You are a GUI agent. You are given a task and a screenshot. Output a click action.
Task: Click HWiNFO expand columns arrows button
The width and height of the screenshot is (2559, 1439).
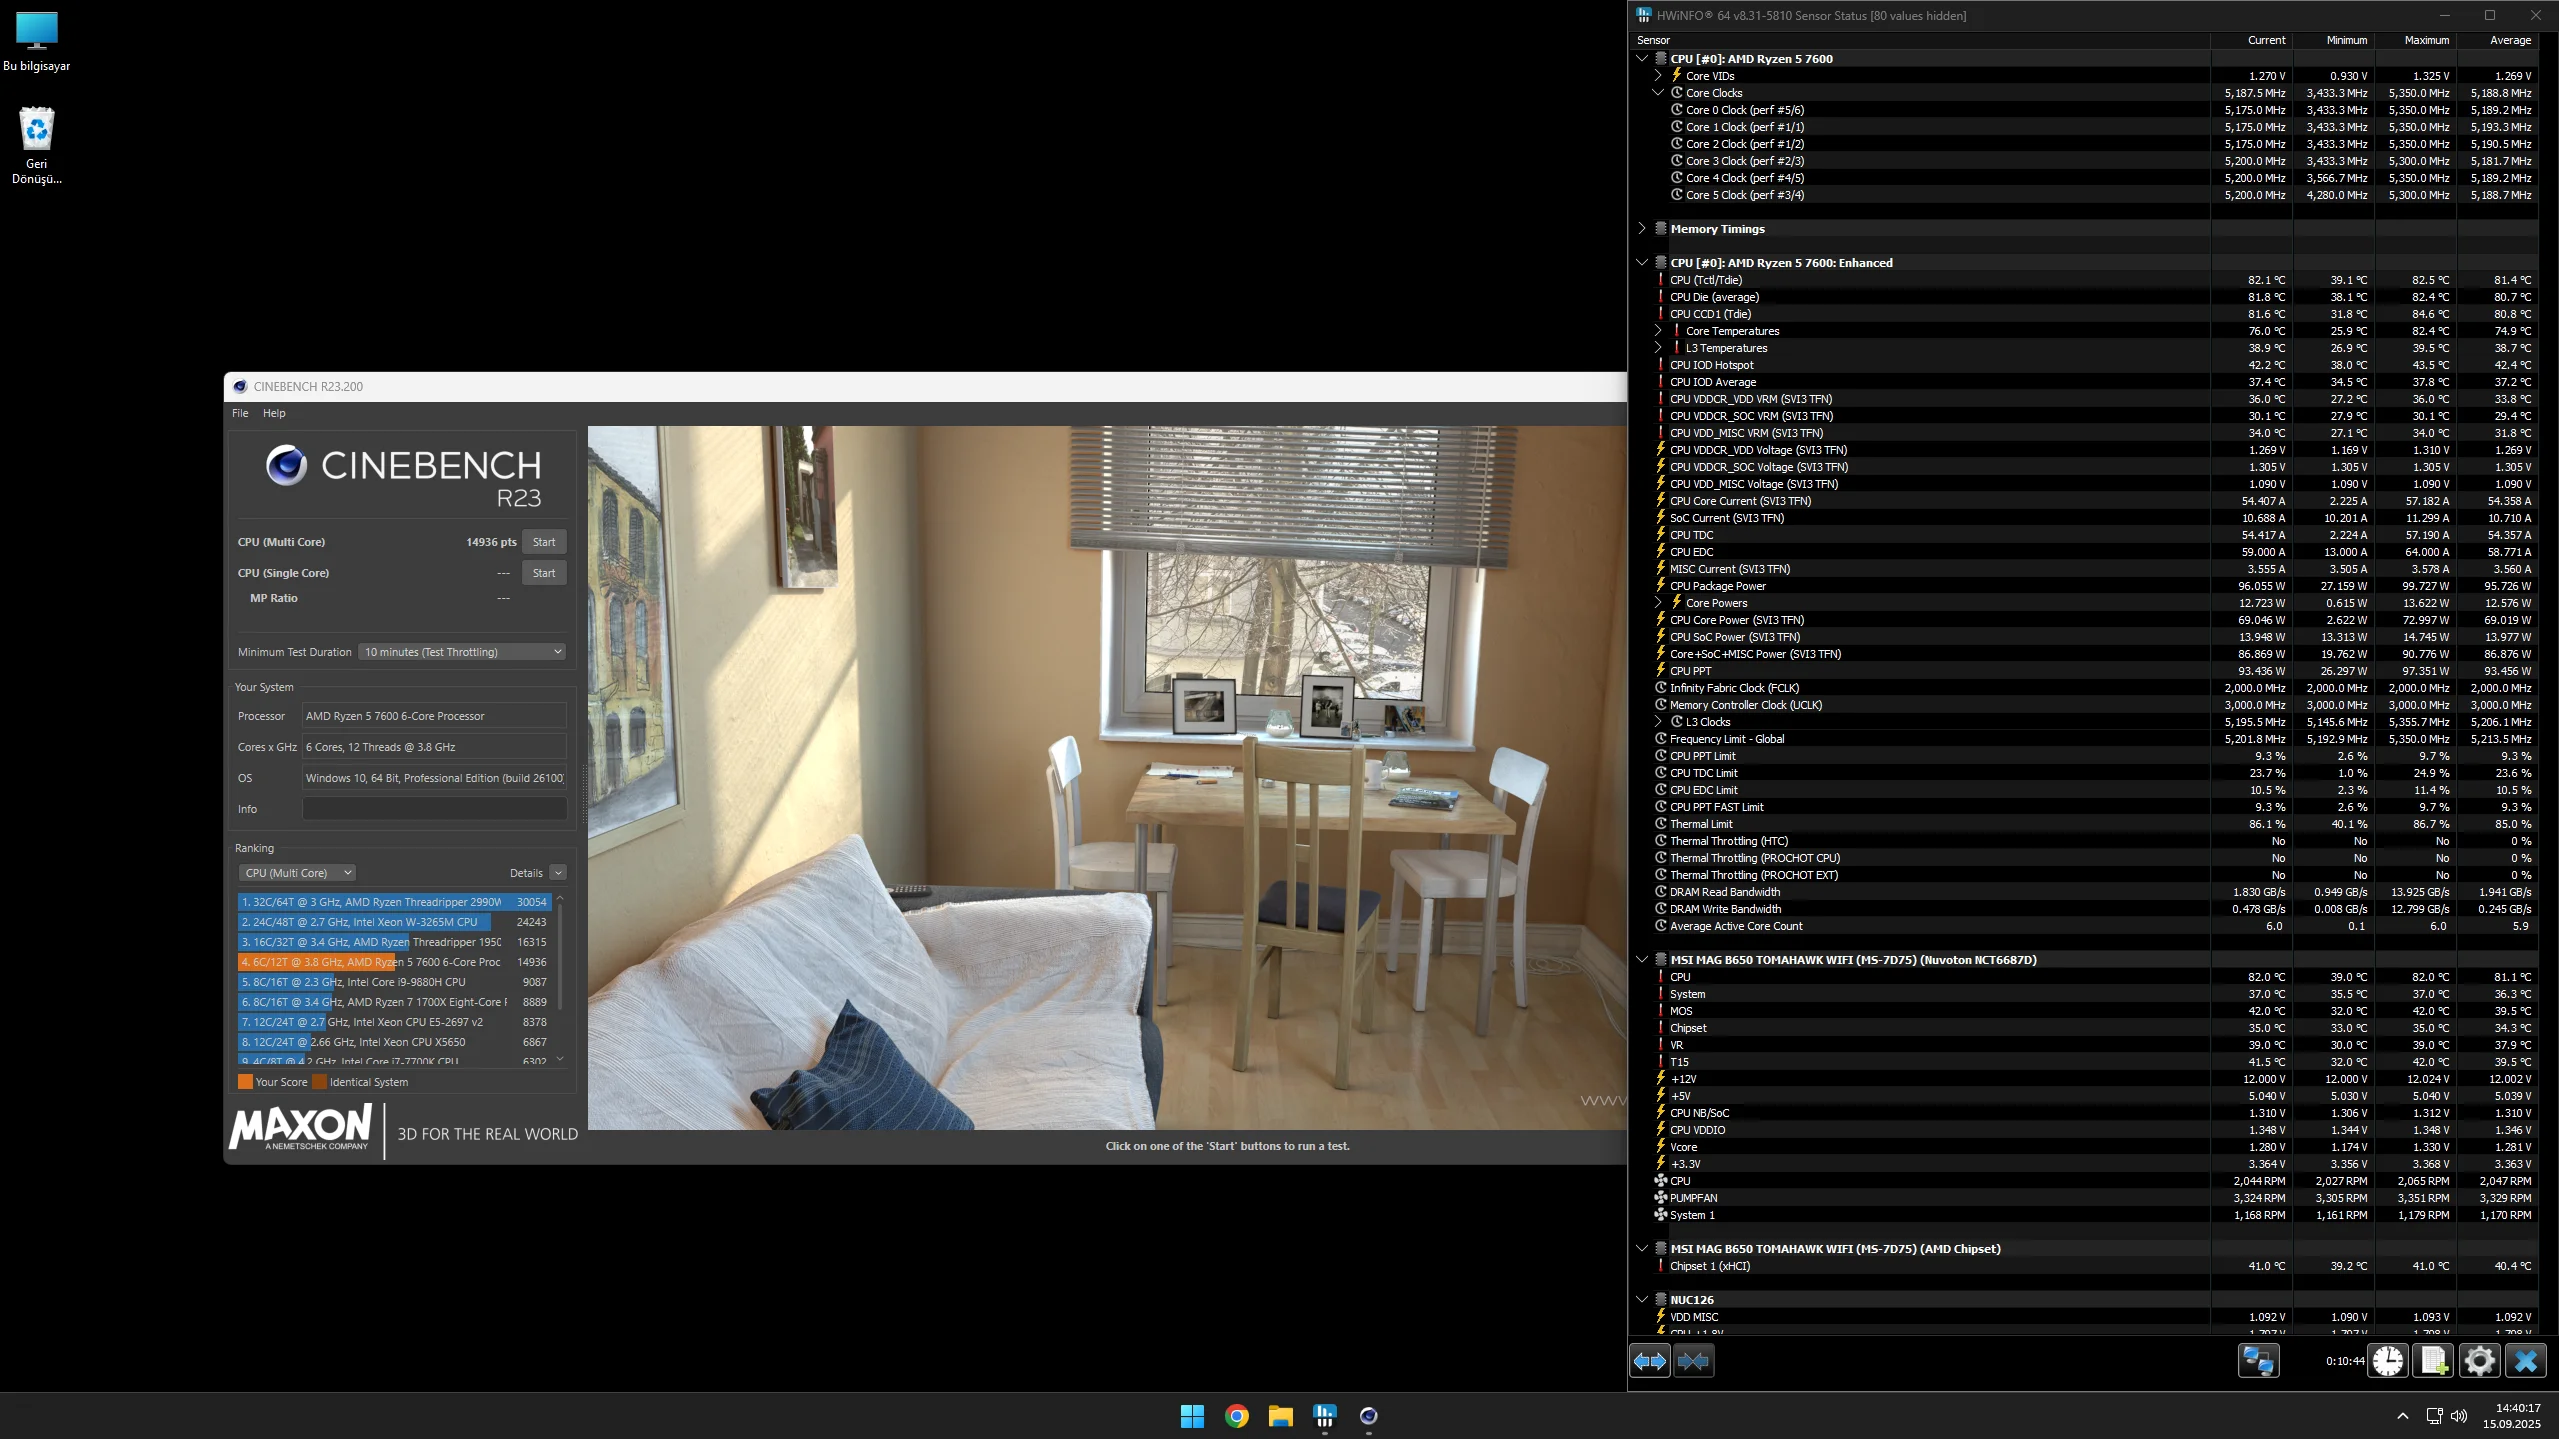(1649, 1361)
